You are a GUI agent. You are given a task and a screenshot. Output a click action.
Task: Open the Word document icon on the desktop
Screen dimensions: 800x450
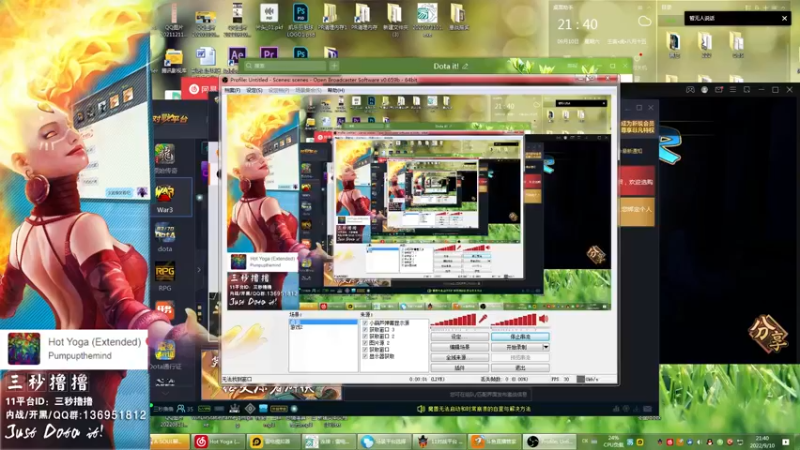point(206,57)
